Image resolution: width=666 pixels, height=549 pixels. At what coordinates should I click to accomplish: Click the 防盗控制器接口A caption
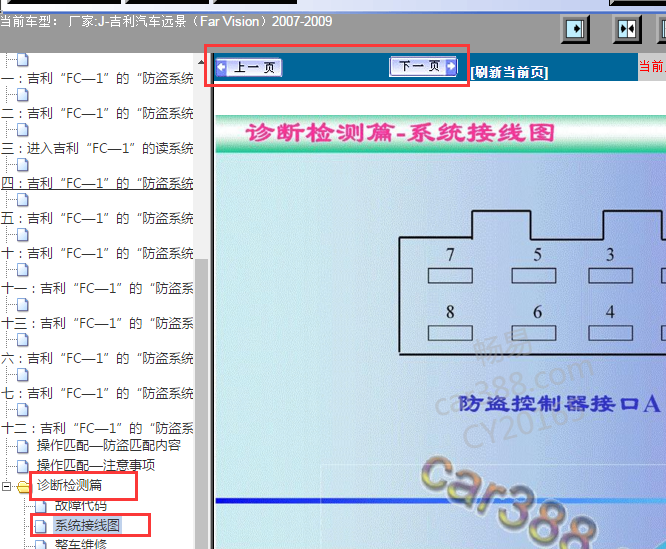pos(560,404)
